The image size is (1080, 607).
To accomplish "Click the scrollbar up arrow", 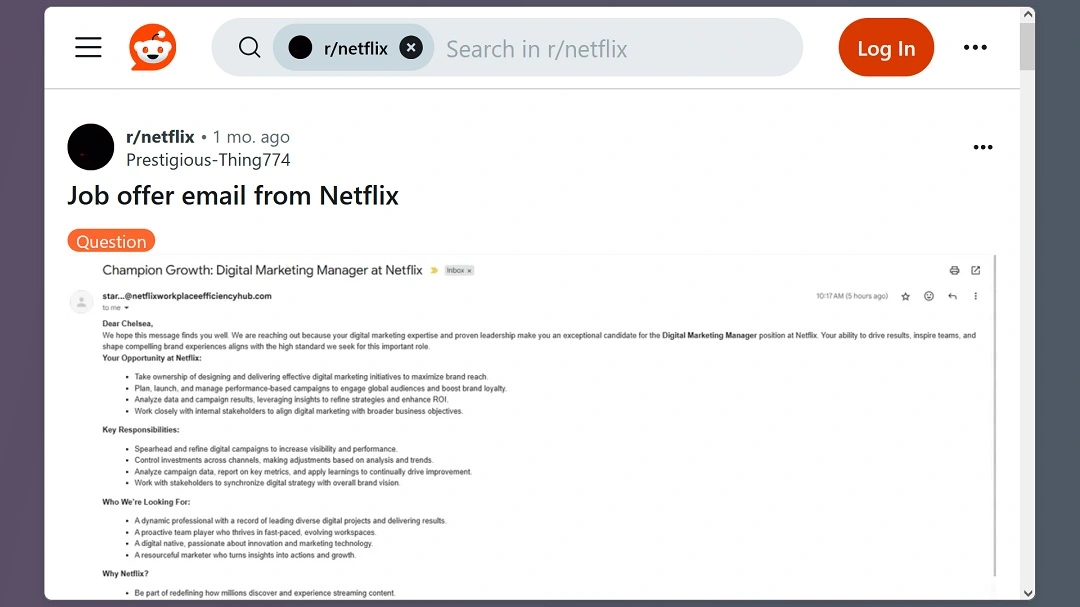I will tap(1028, 14).
